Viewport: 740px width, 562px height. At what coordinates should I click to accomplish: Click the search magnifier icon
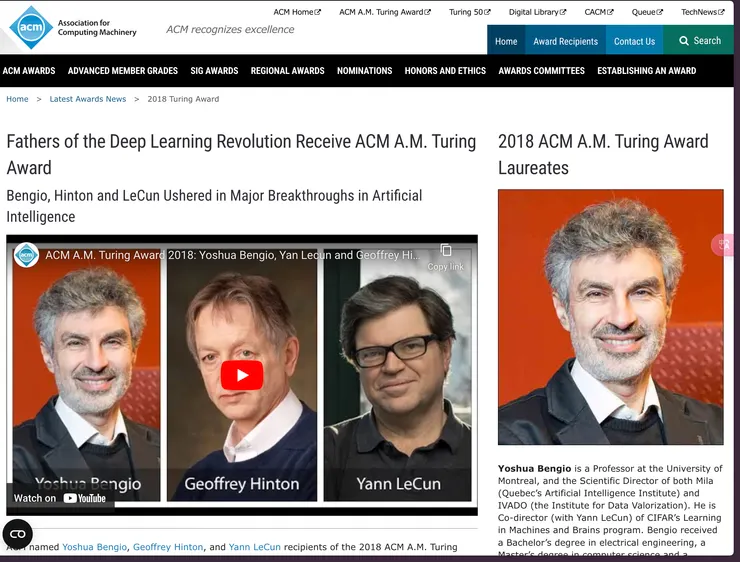click(x=684, y=41)
